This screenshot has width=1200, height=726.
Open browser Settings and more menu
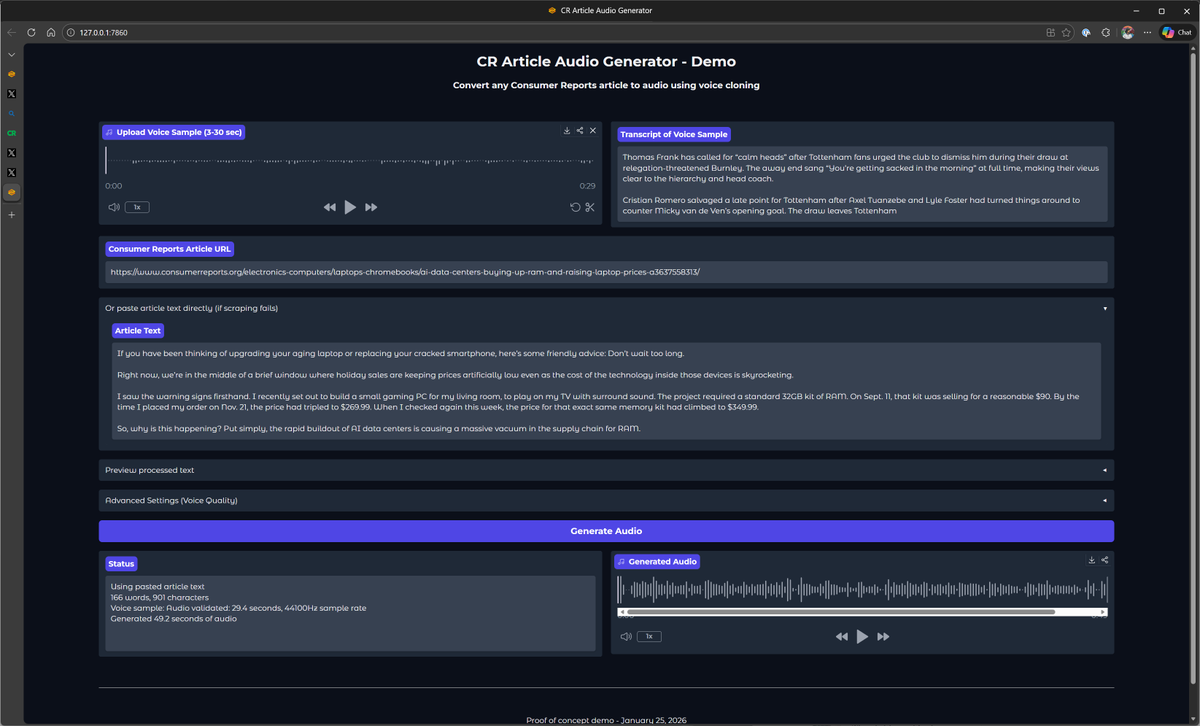pos(1146,32)
